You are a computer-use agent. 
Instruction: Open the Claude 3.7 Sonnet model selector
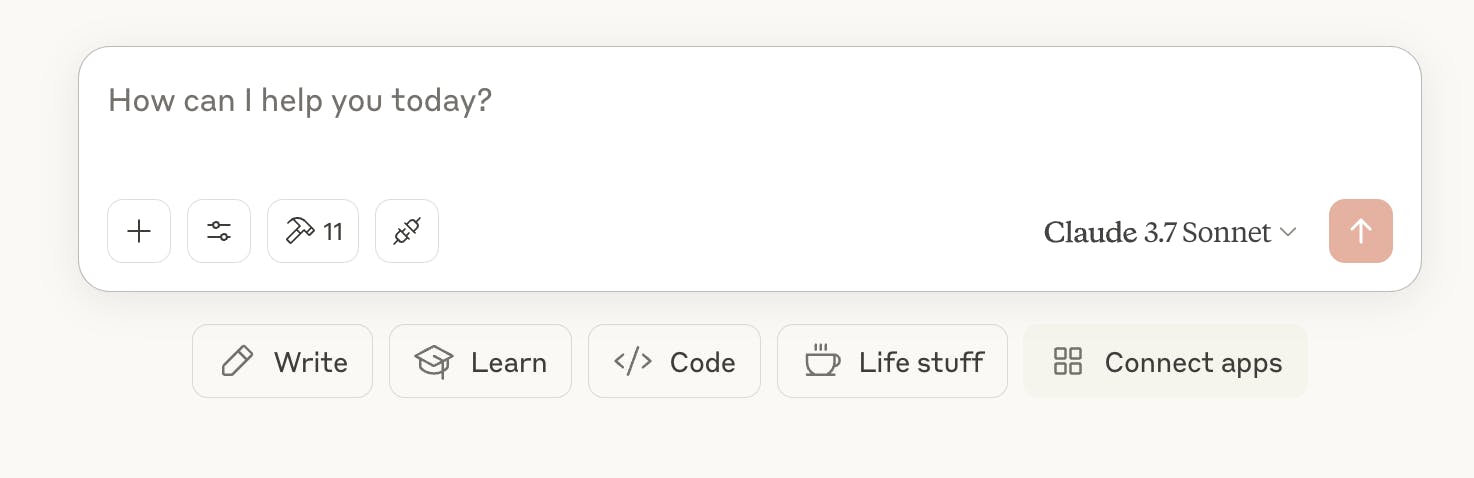point(1171,232)
